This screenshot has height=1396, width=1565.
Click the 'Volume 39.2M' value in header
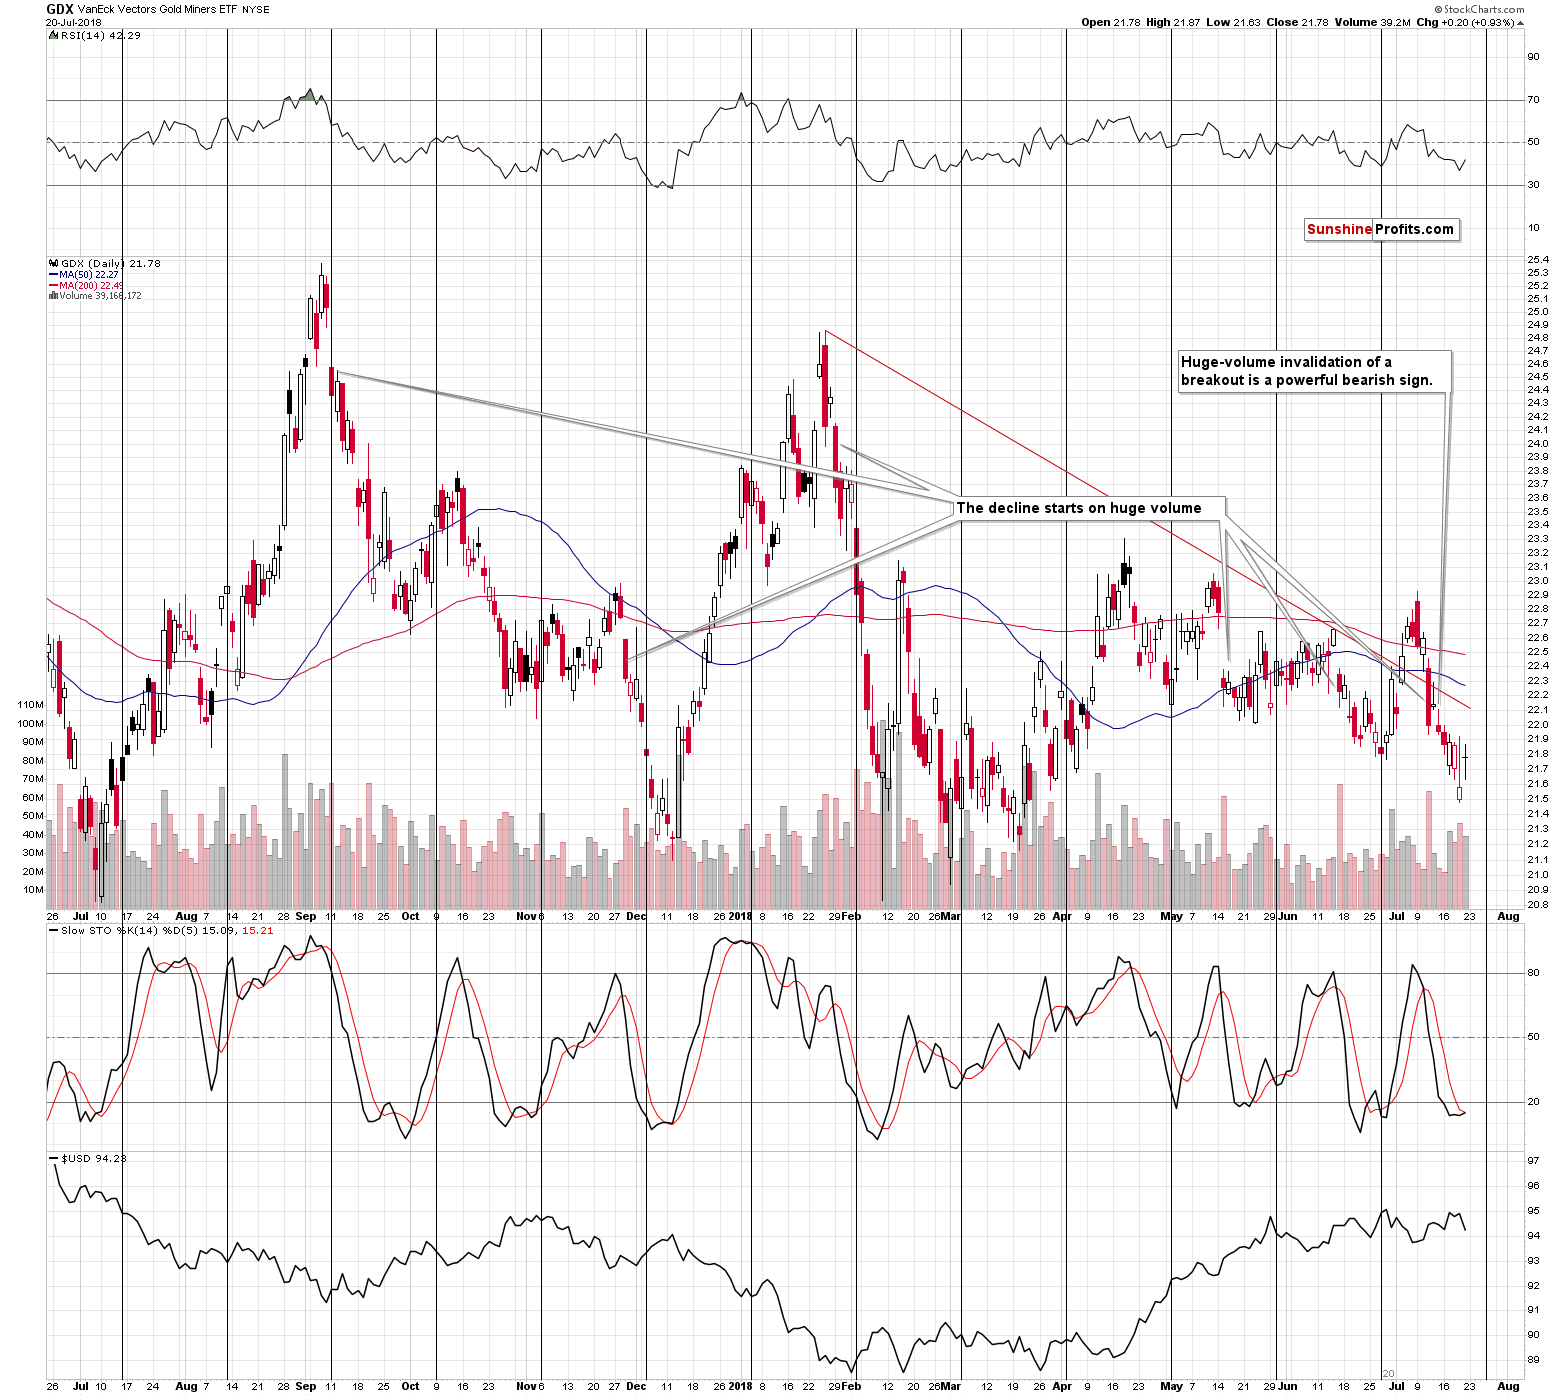(x=1372, y=22)
